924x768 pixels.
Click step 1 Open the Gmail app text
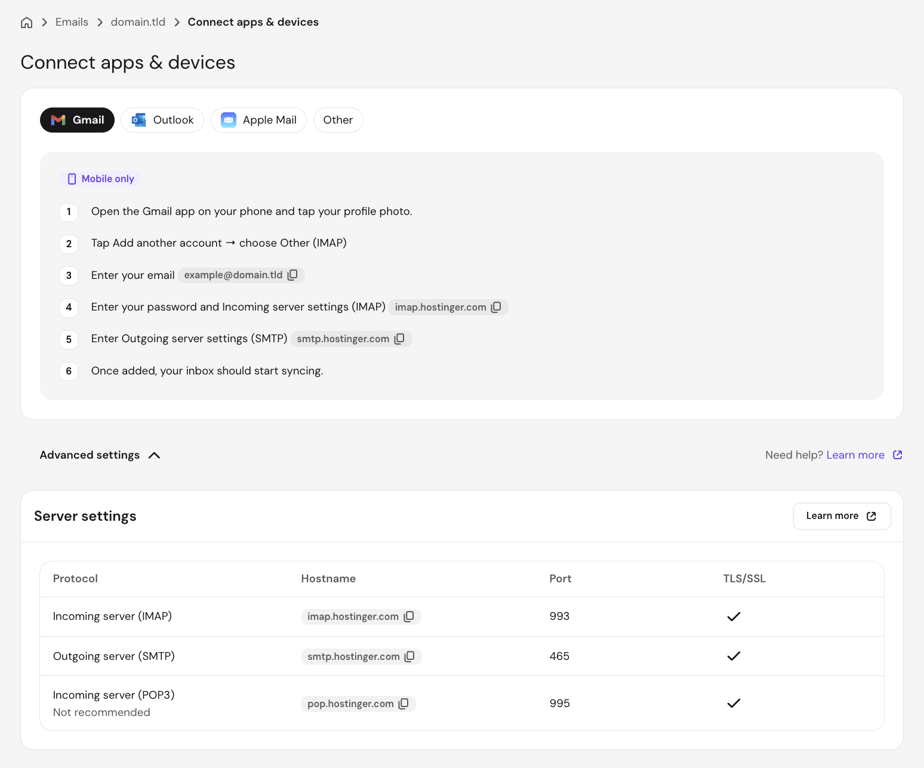252,211
